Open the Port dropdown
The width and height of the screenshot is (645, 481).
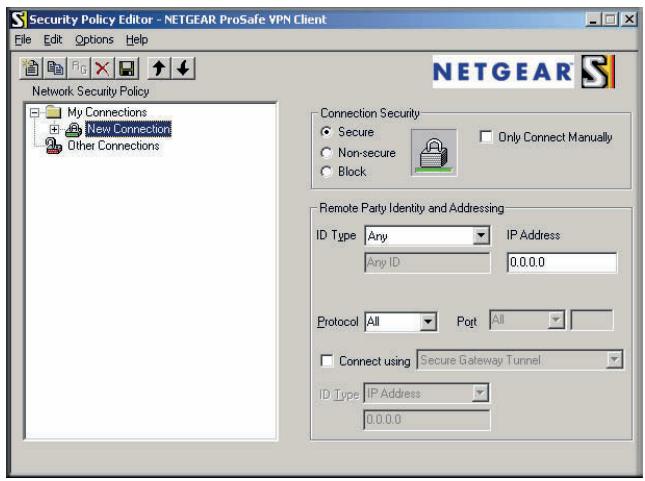556,320
